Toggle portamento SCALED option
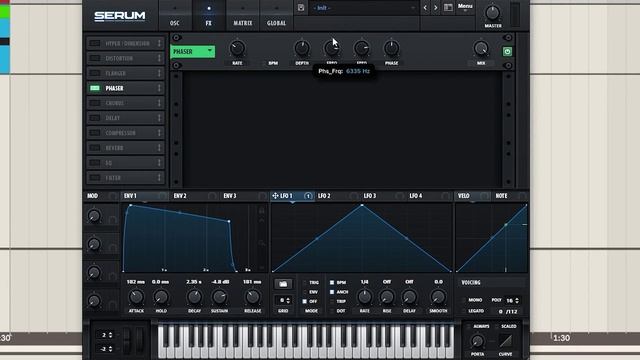Screen dimensions: 640x360 (497, 327)
